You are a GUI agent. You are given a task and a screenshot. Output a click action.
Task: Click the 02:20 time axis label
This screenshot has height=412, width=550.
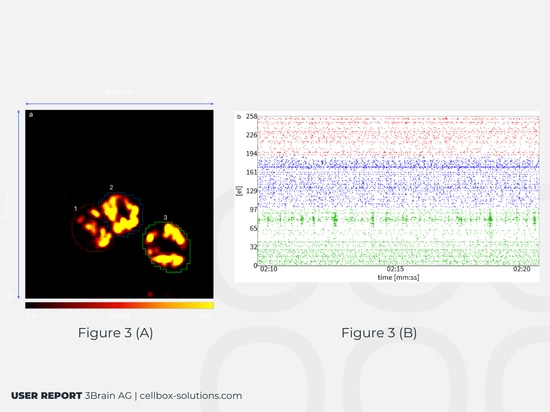522,269
